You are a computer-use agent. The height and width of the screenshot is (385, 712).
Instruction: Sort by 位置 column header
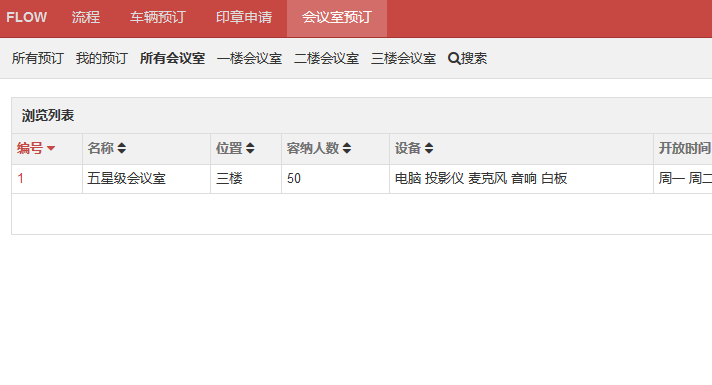coord(229,148)
